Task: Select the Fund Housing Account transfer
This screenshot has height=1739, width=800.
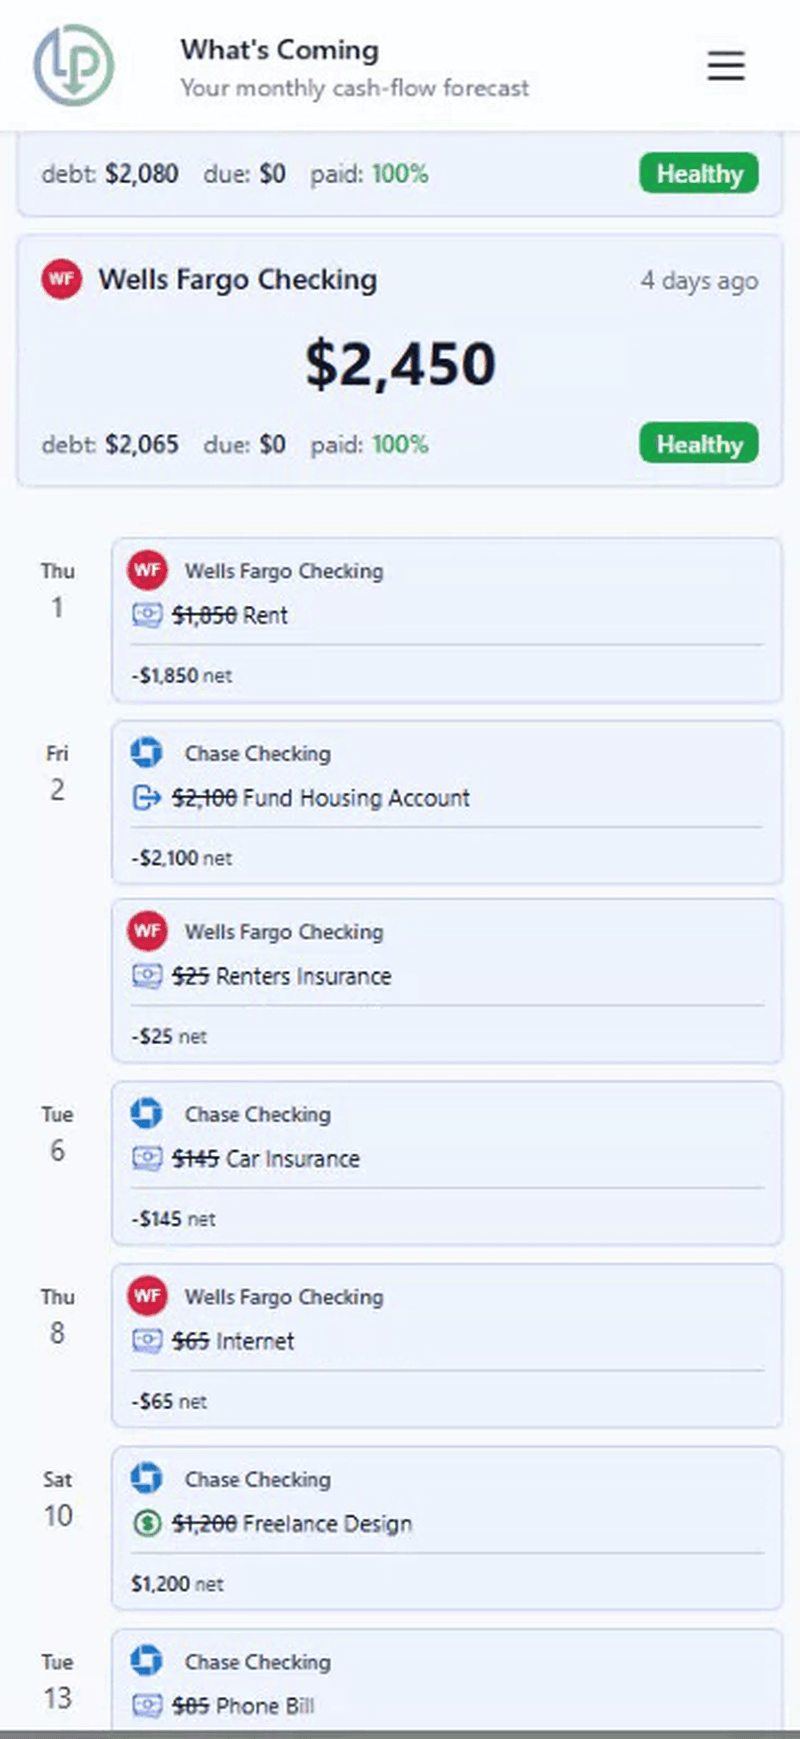Action: pyautogui.click(x=320, y=798)
